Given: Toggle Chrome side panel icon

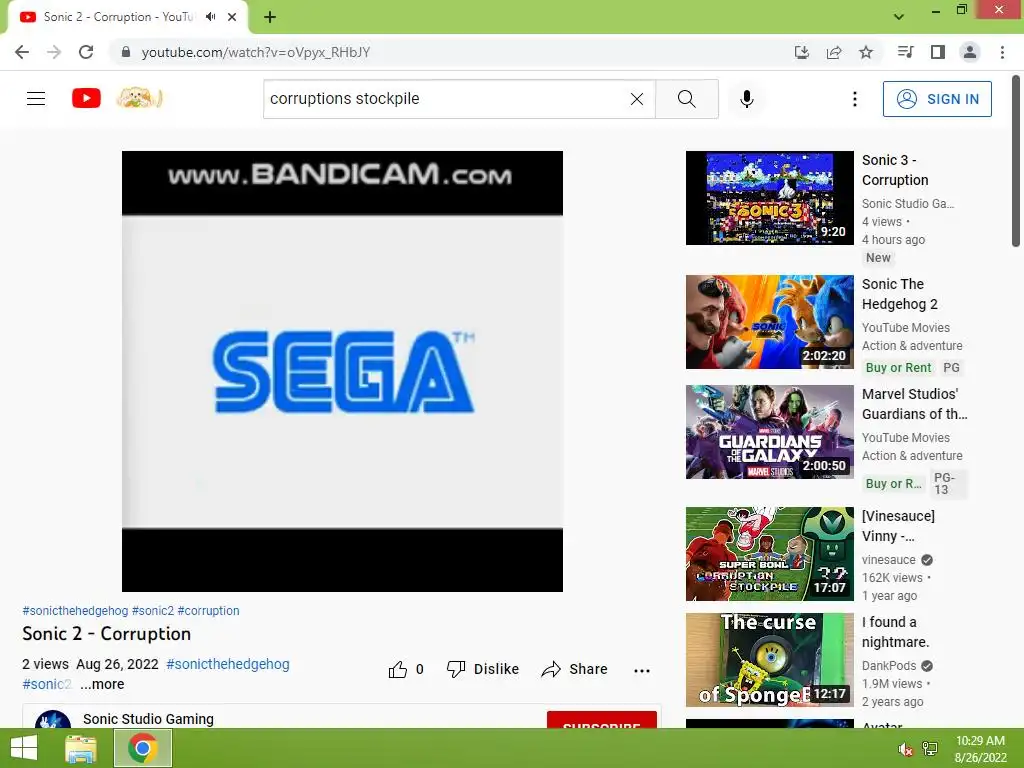Looking at the screenshot, I should (938, 52).
